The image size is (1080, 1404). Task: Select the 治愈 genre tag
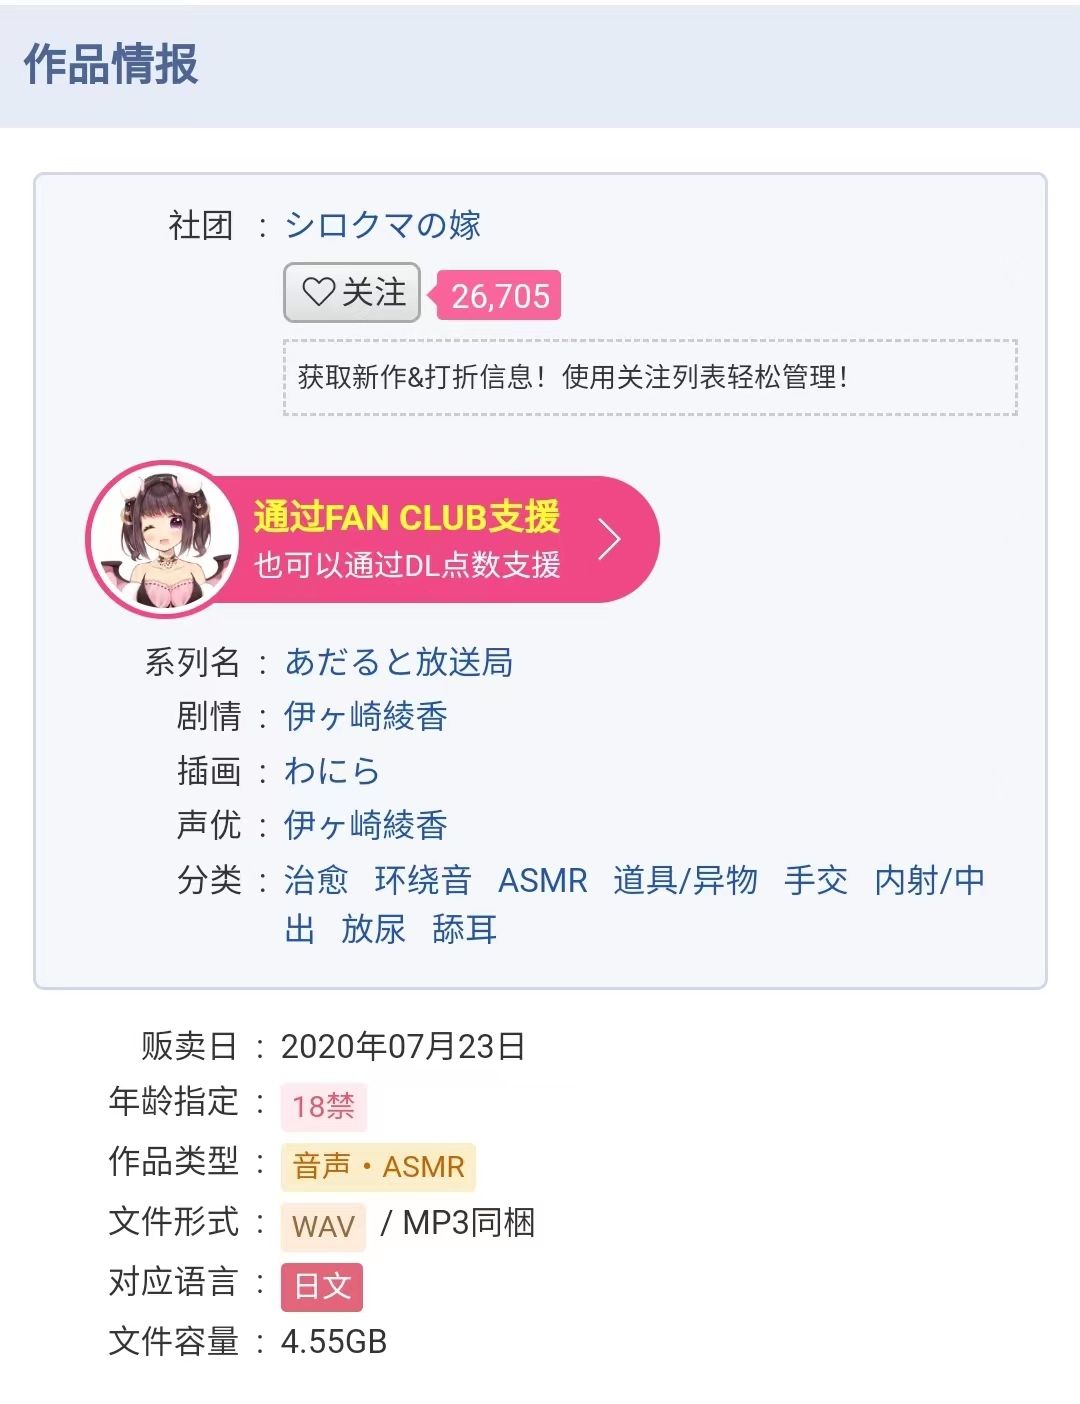[315, 880]
